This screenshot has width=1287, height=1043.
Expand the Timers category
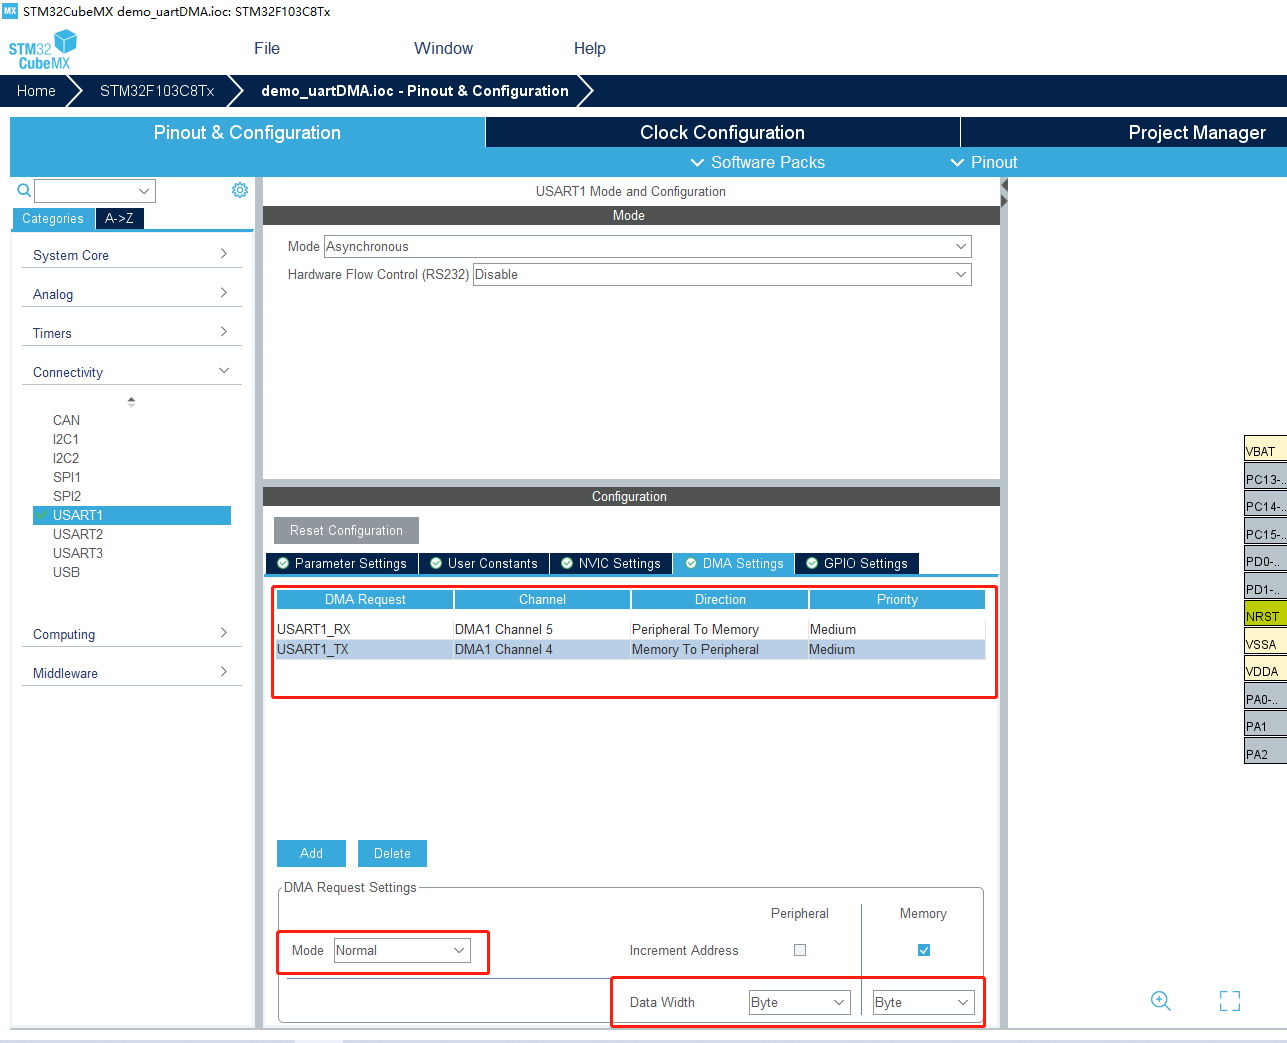coord(131,333)
